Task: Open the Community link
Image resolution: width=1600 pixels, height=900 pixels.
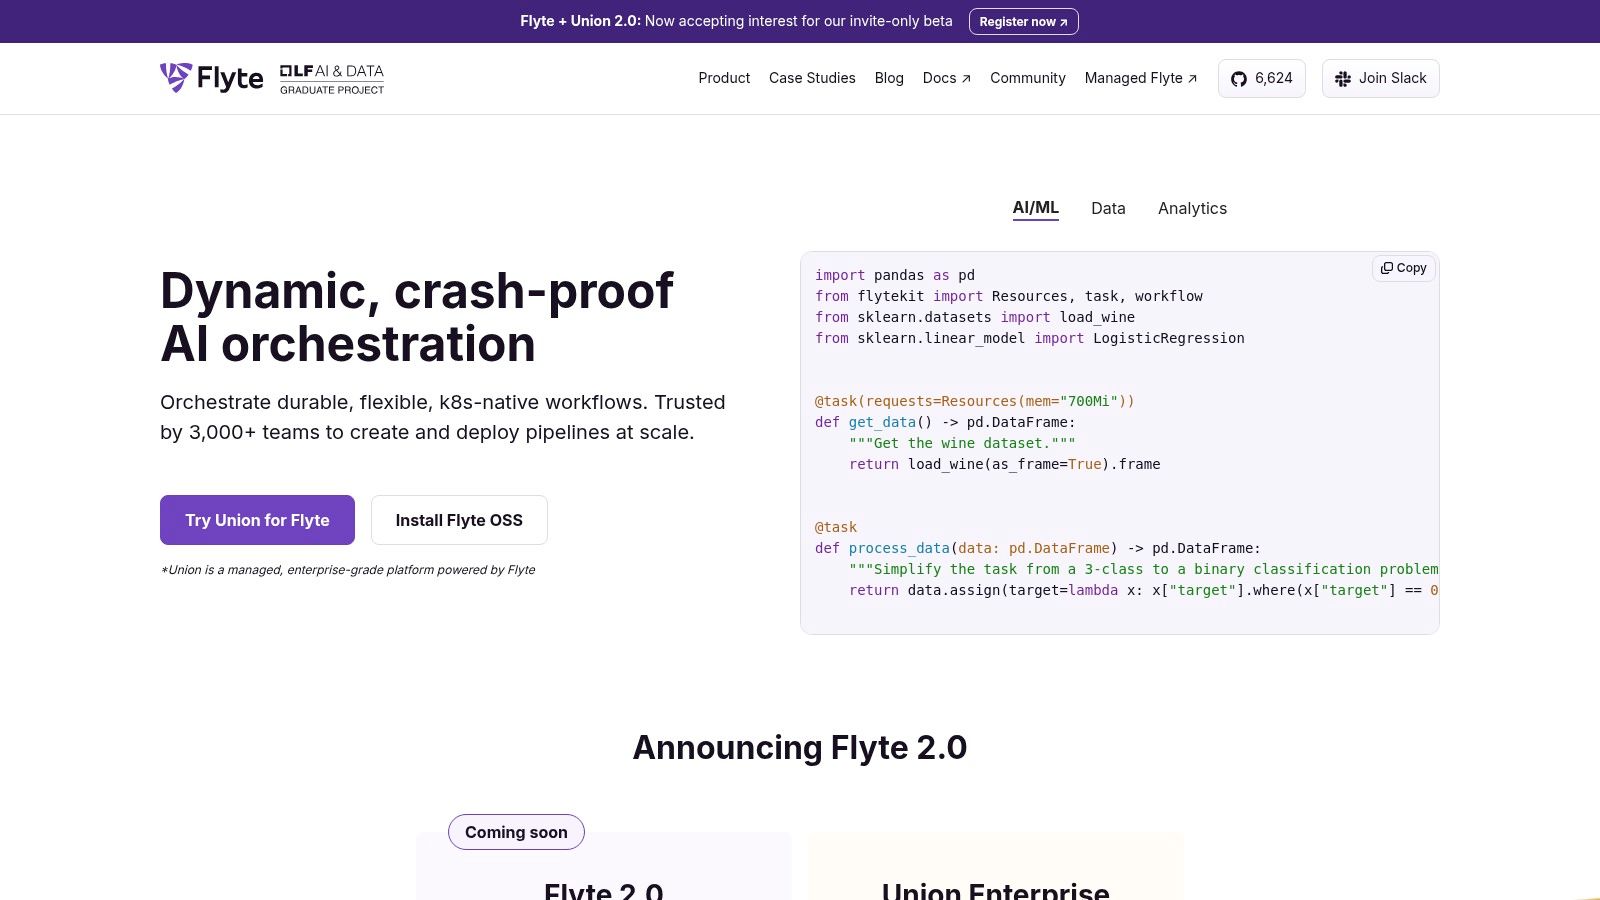Action: pyautogui.click(x=1027, y=78)
